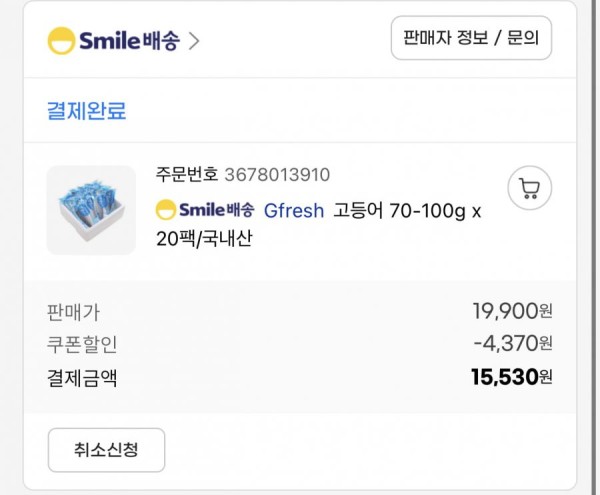
Task: Click the small Smile face badge in product title
Action: pyautogui.click(x=166, y=210)
